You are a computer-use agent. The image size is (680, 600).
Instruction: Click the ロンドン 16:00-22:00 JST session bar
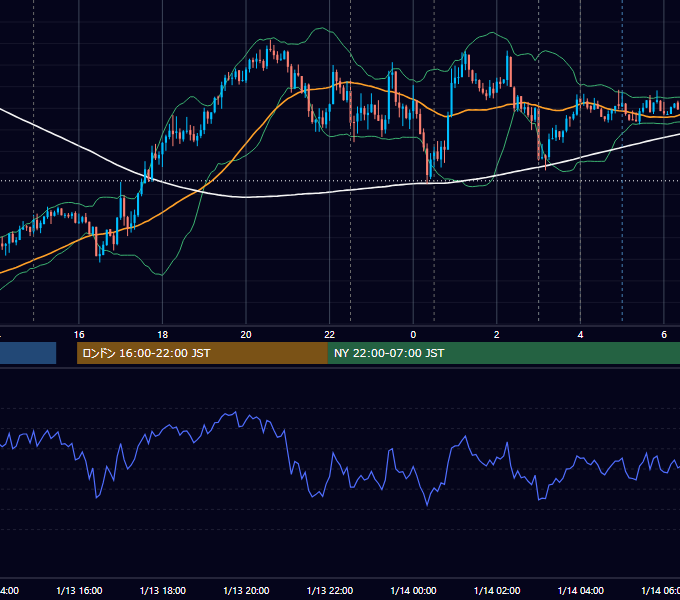(x=202, y=353)
